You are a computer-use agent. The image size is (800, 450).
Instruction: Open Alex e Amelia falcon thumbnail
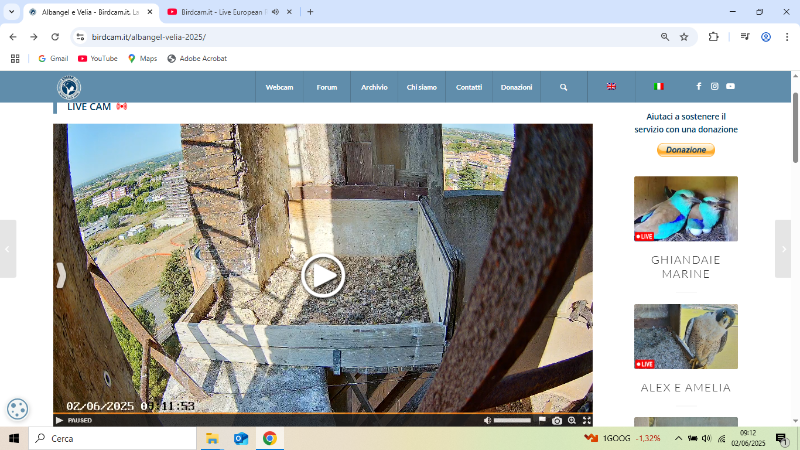click(x=686, y=337)
